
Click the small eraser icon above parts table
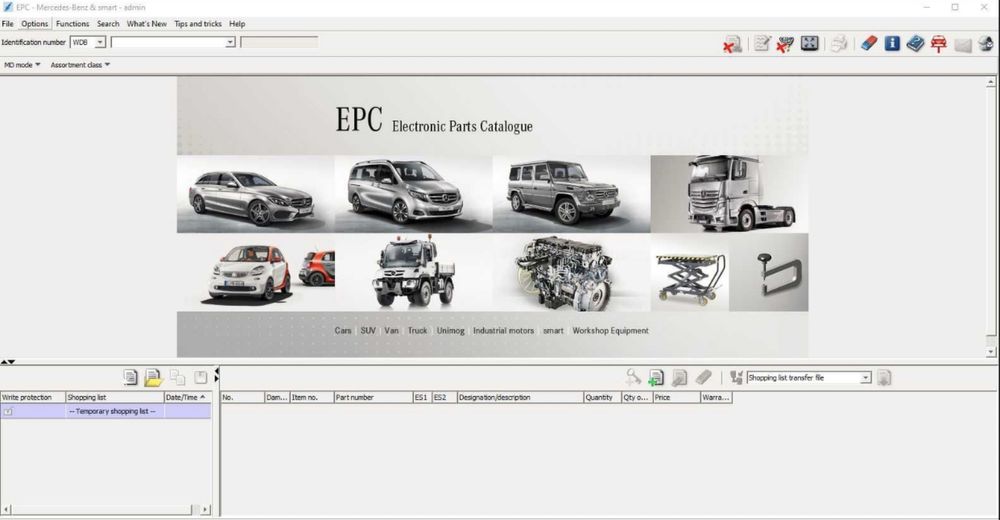click(703, 377)
